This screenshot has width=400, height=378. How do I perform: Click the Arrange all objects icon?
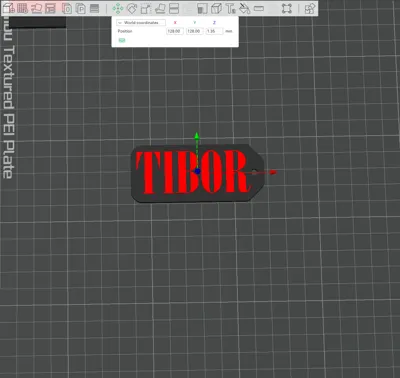click(50, 8)
